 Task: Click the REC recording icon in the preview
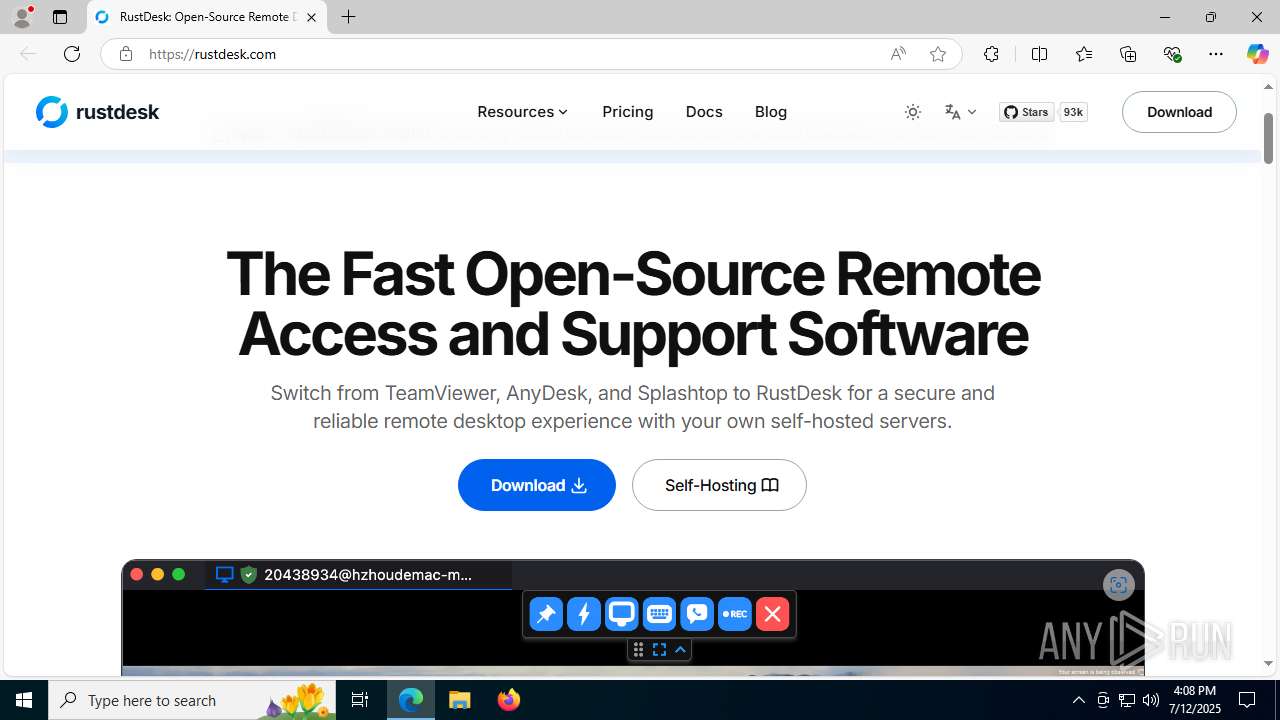coord(735,614)
